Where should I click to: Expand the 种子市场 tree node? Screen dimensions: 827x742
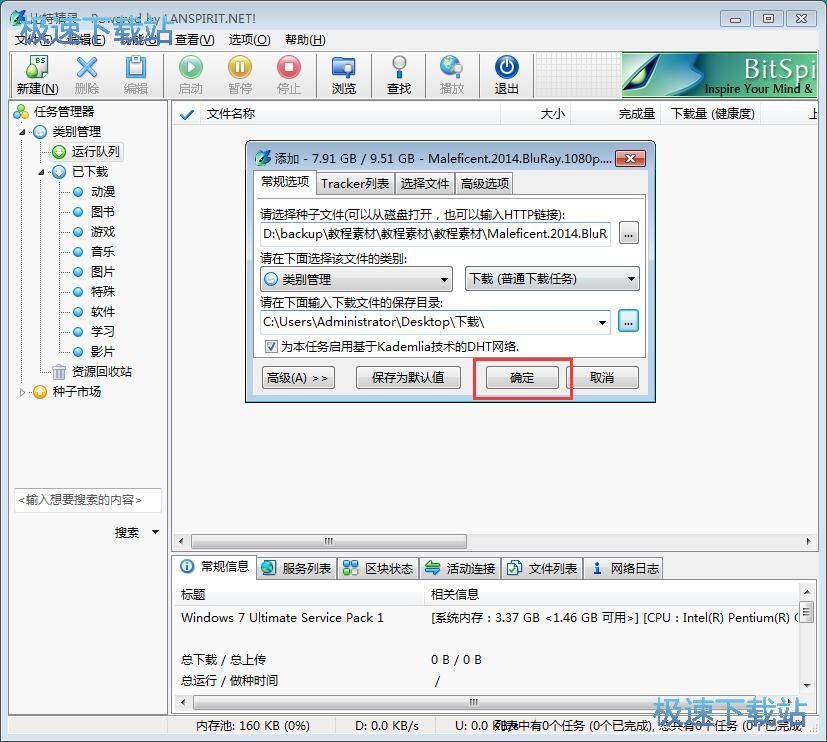[22, 392]
